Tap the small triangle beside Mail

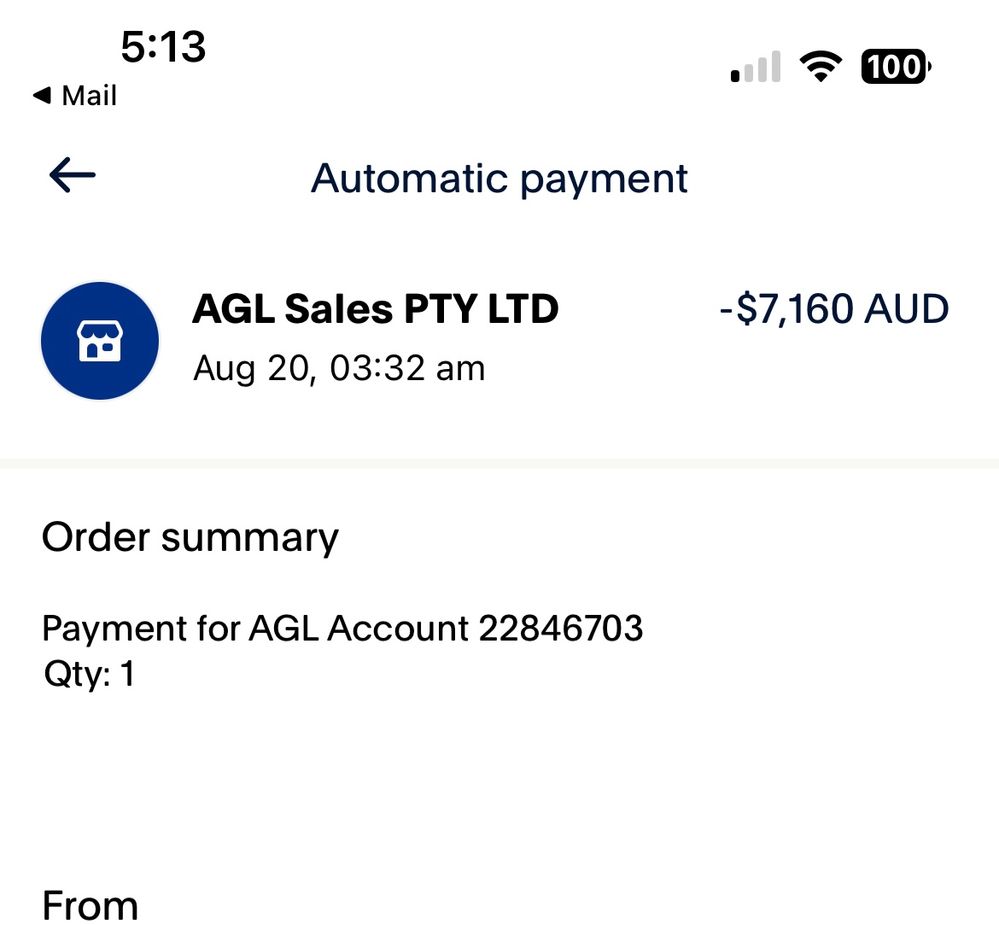[x=42, y=96]
